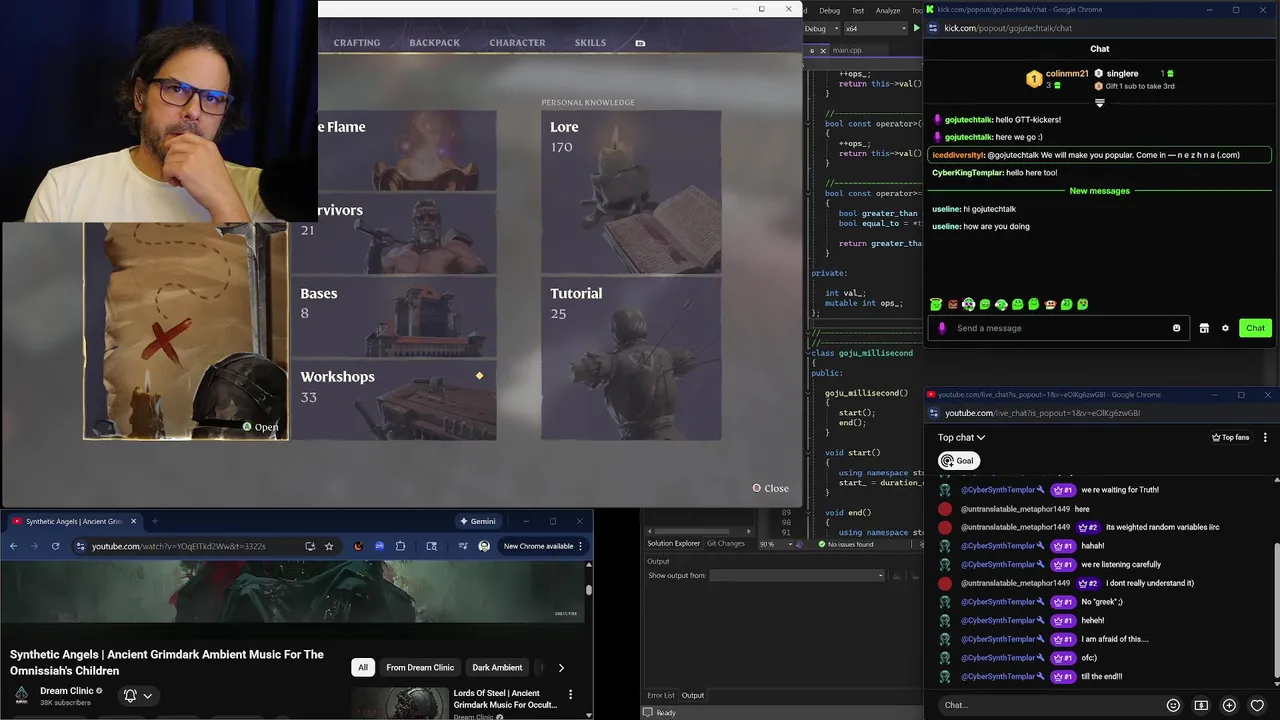1280x720 pixels.
Task: Type area: click Send a message field in Kick chat
Action: [1060, 328]
